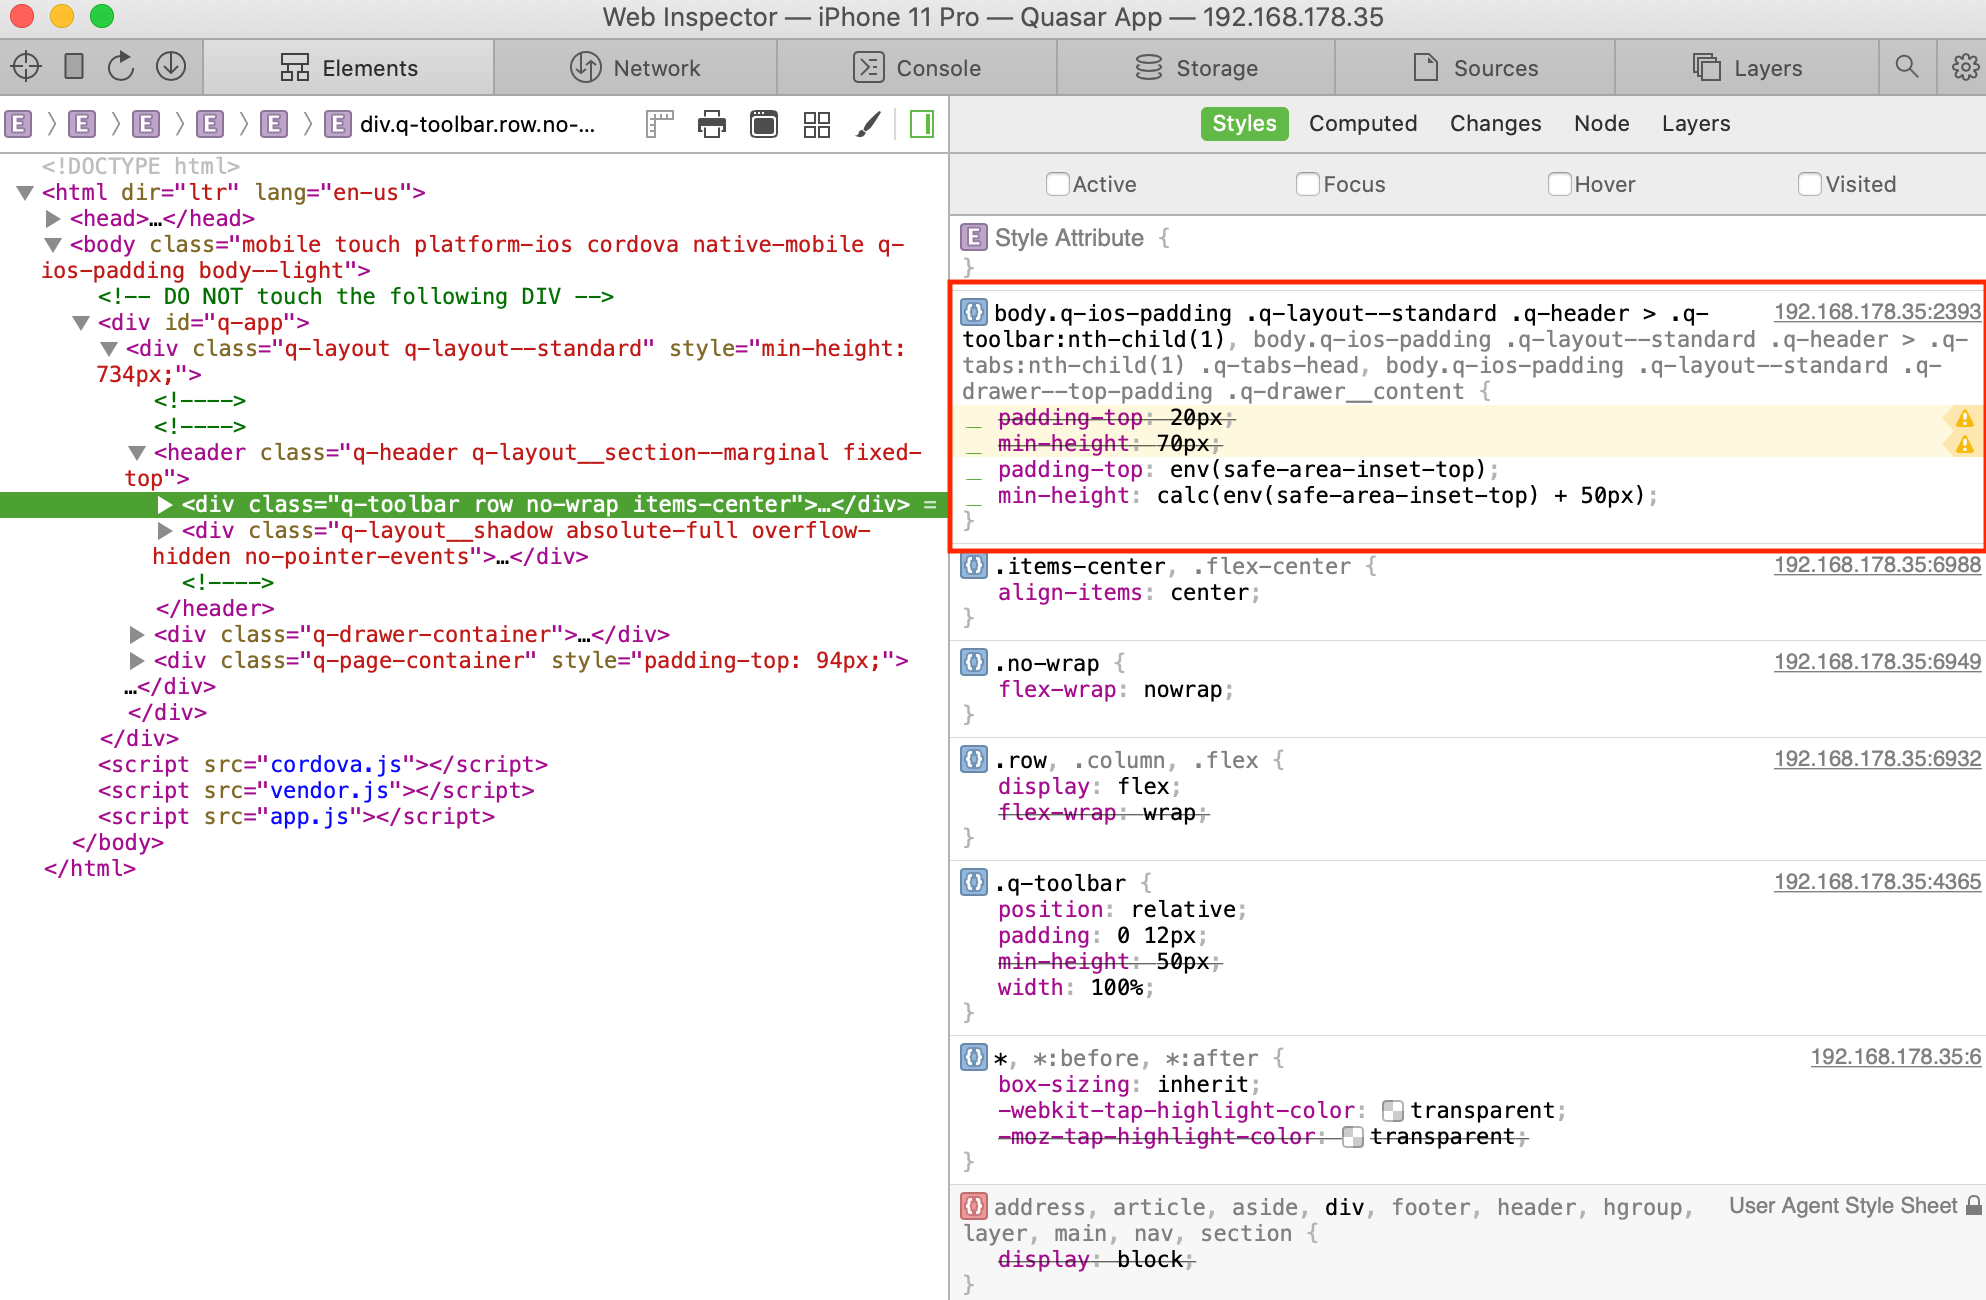The image size is (1986, 1300).
Task: Open source link 192.168.178.35:4365
Action: click(1876, 882)
